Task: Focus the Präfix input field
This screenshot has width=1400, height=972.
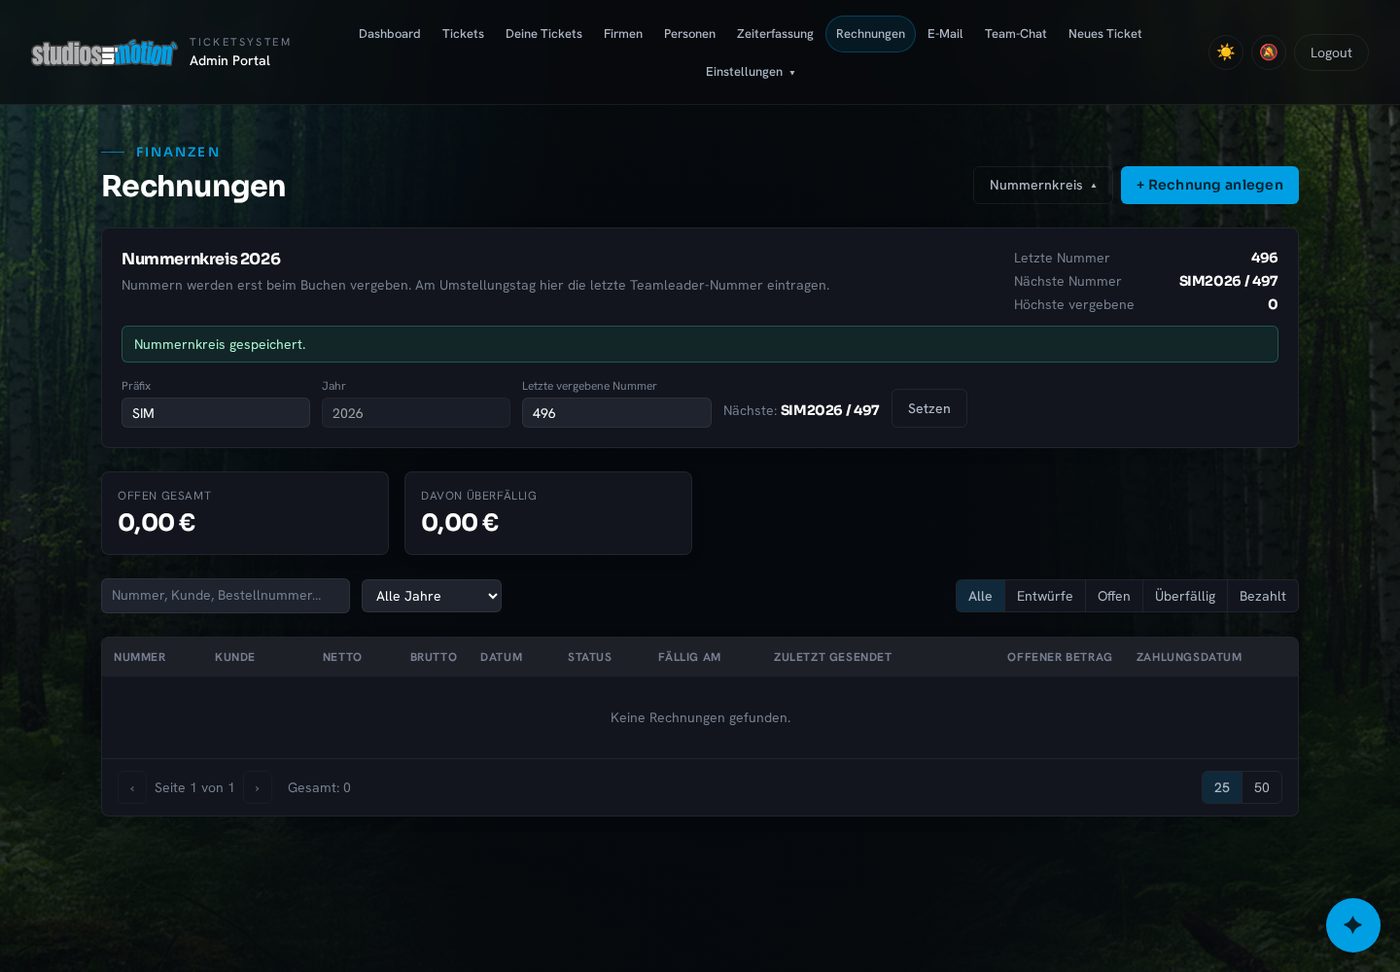Action: [x=216, y=413]
